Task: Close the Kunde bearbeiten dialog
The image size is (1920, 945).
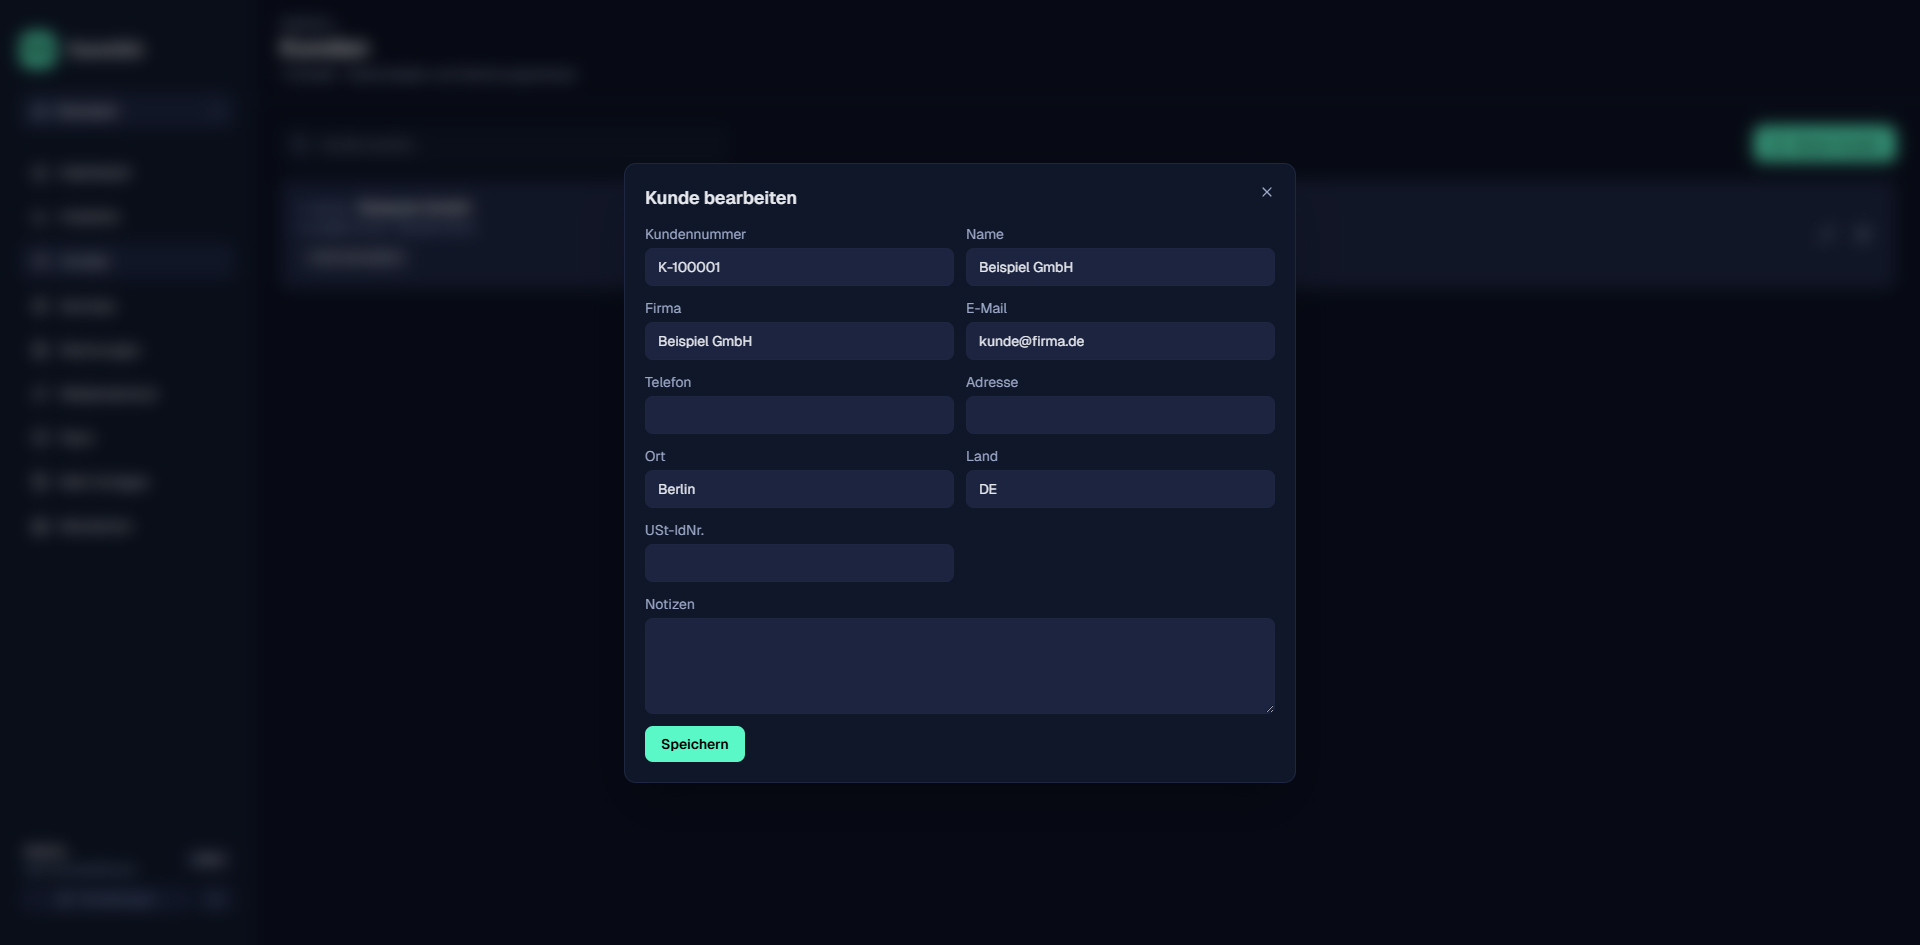Action: coord(1266,192)
